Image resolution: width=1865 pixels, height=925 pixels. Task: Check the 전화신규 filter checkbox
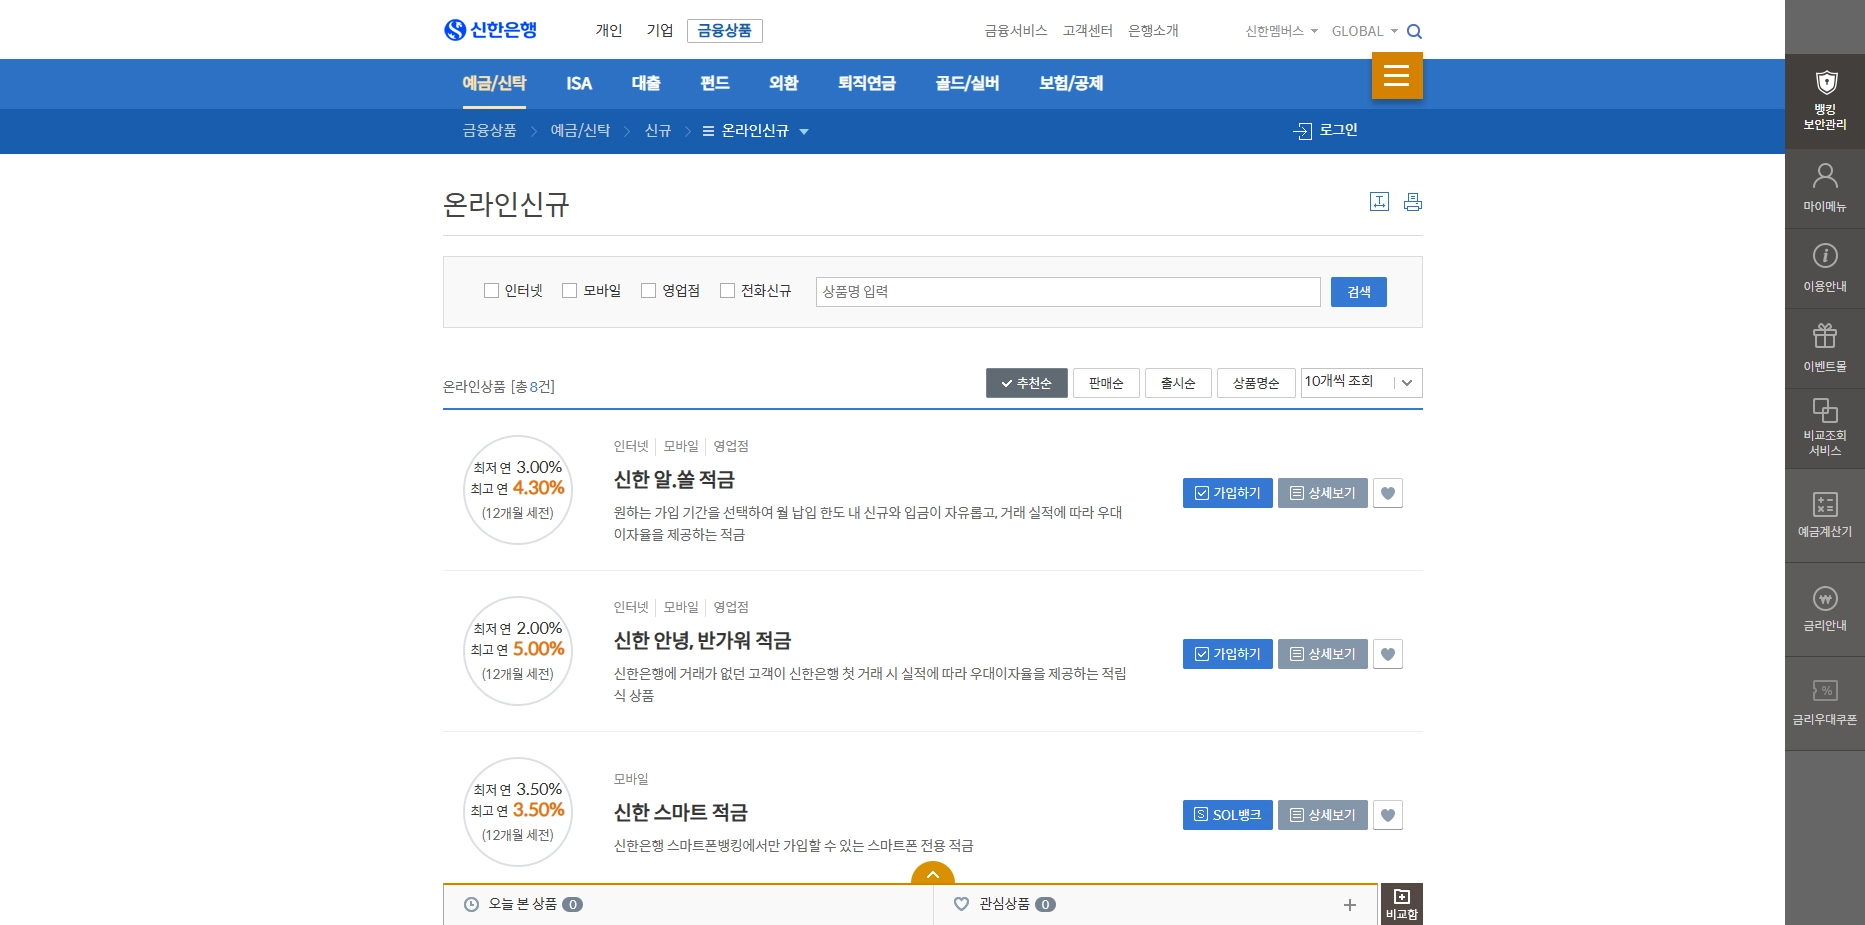click(x=727, y=291)
